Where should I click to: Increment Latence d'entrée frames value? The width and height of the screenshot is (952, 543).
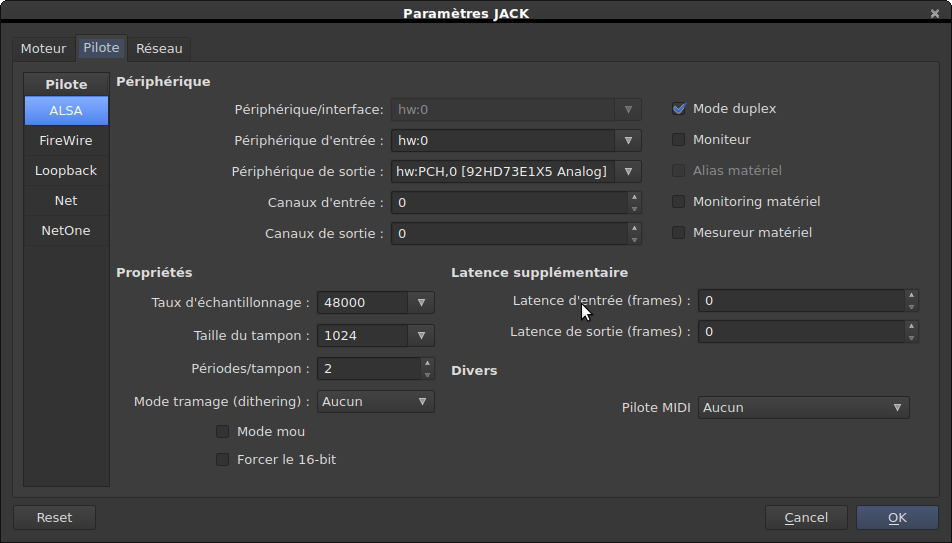[x=910, y=295]
